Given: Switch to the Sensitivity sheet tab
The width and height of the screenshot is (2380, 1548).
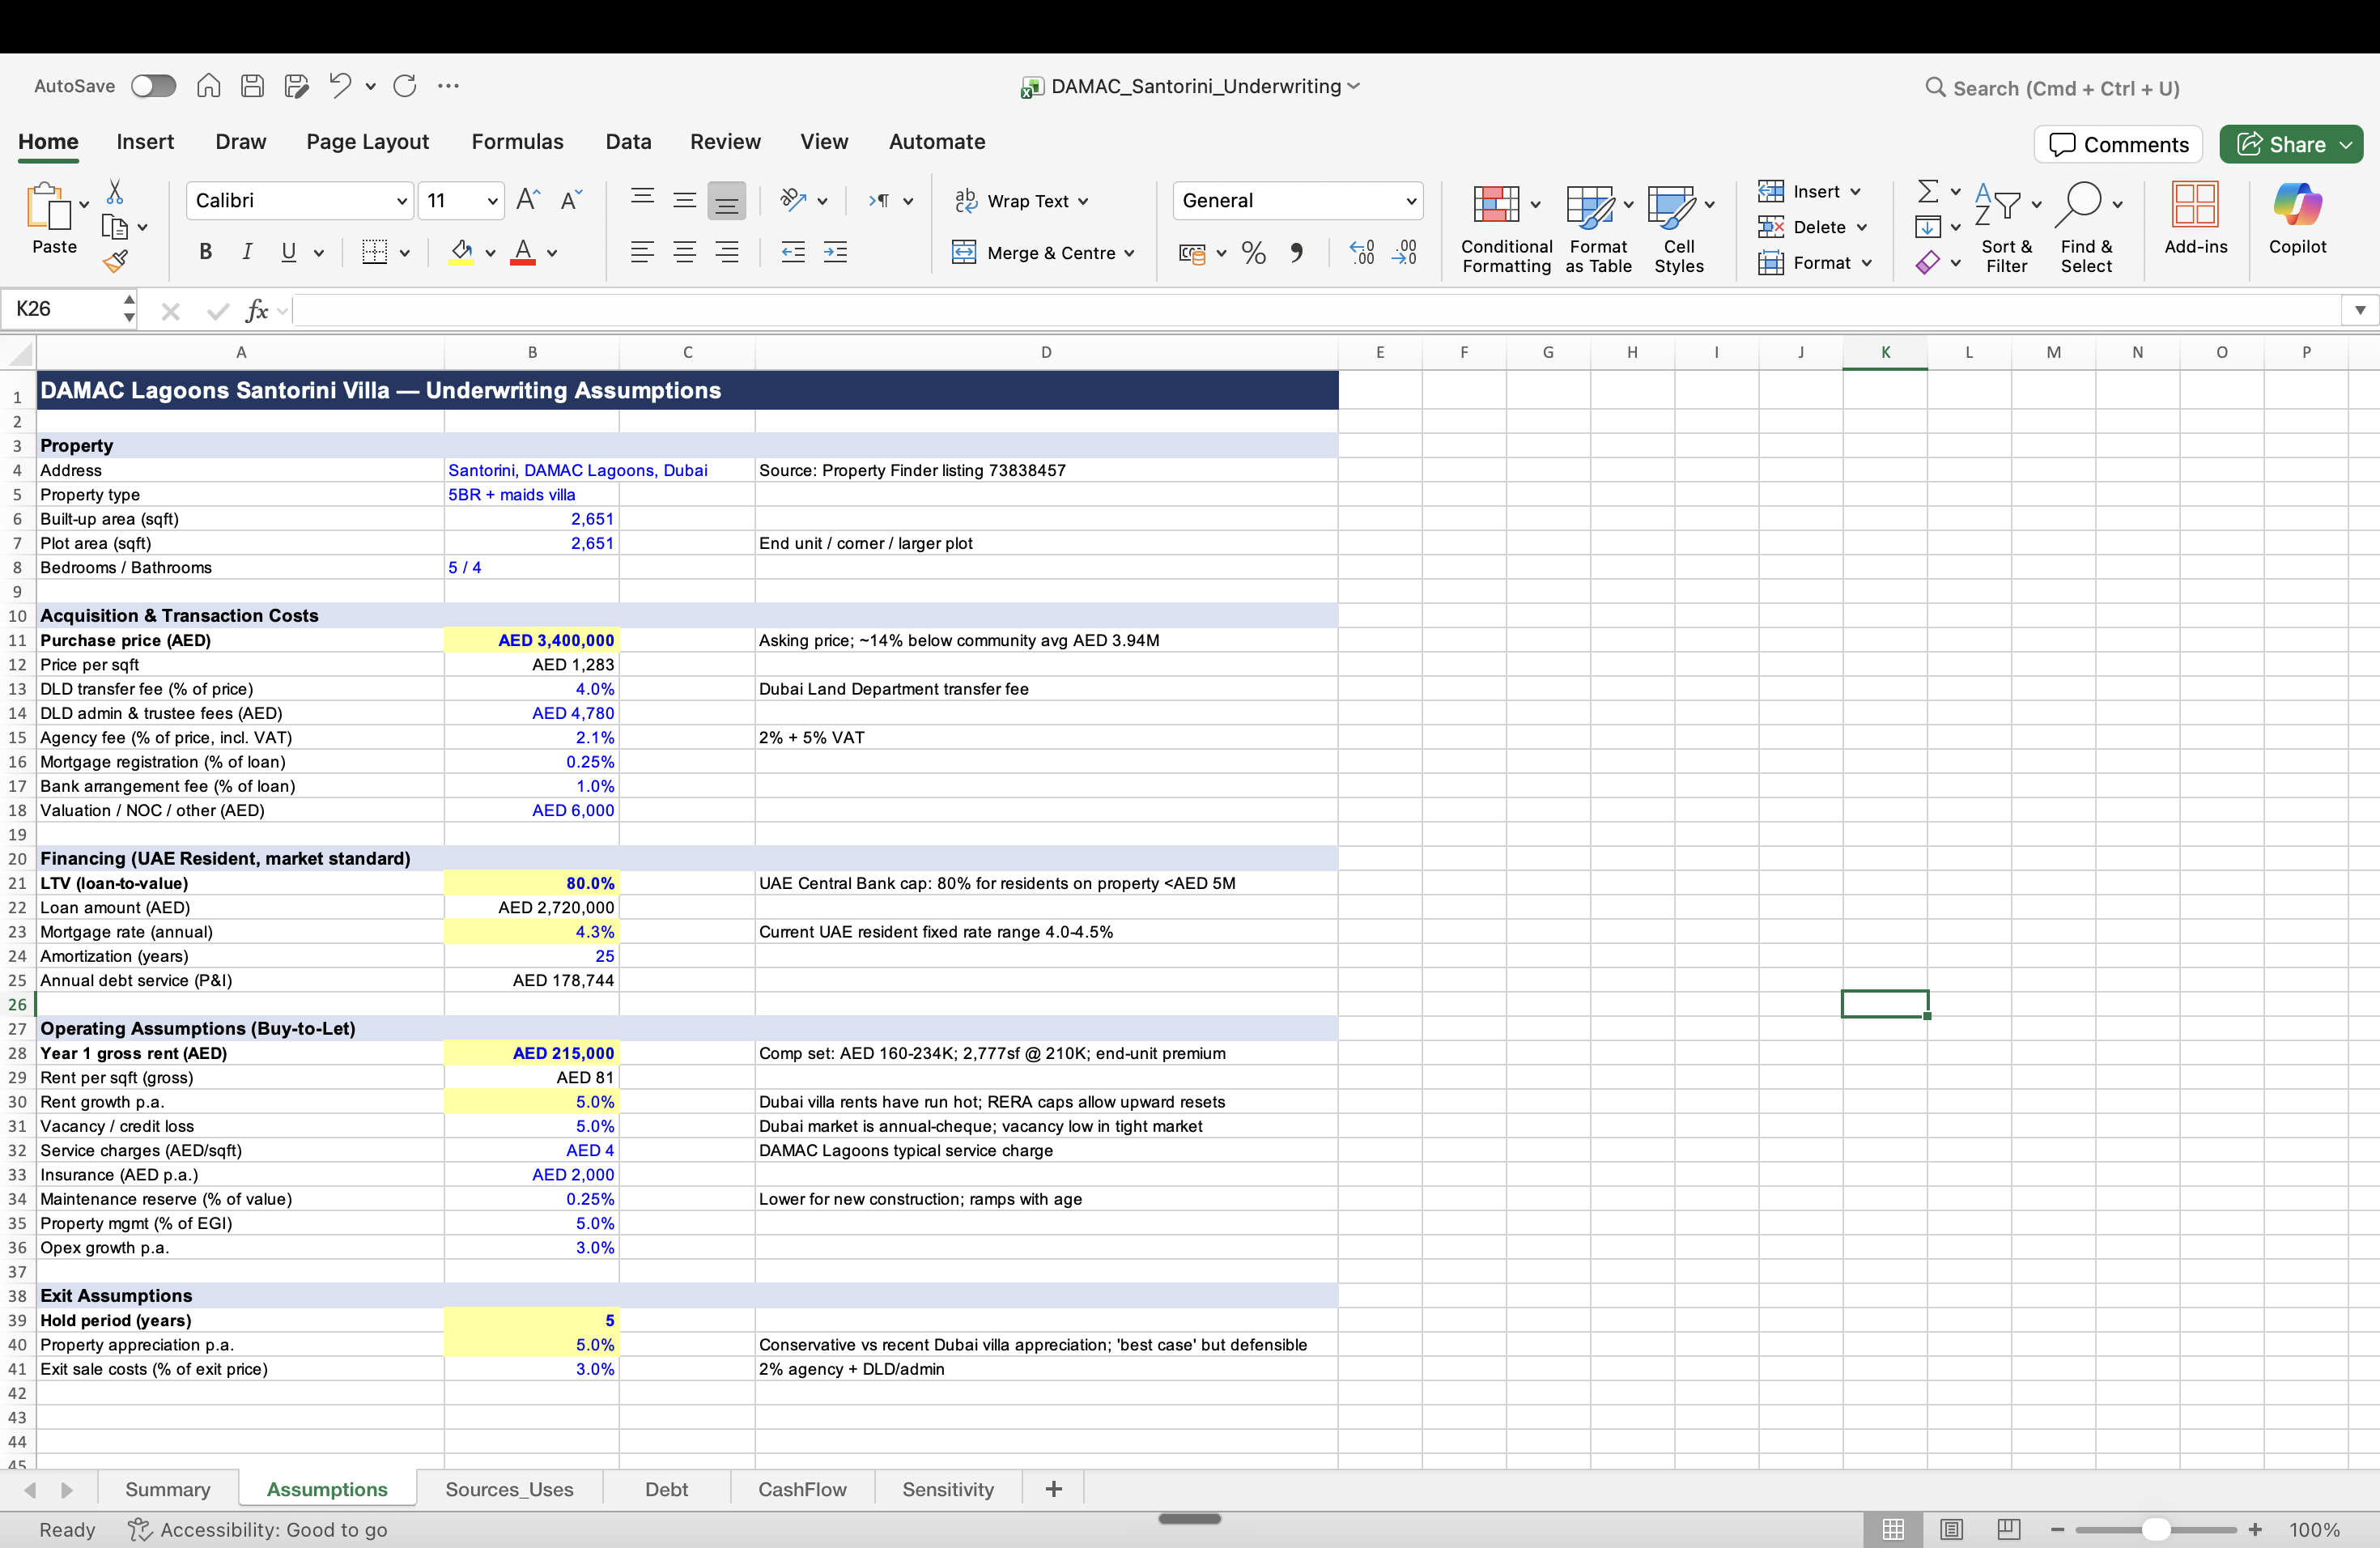Looking at the screenshot, I should 948,1489.
